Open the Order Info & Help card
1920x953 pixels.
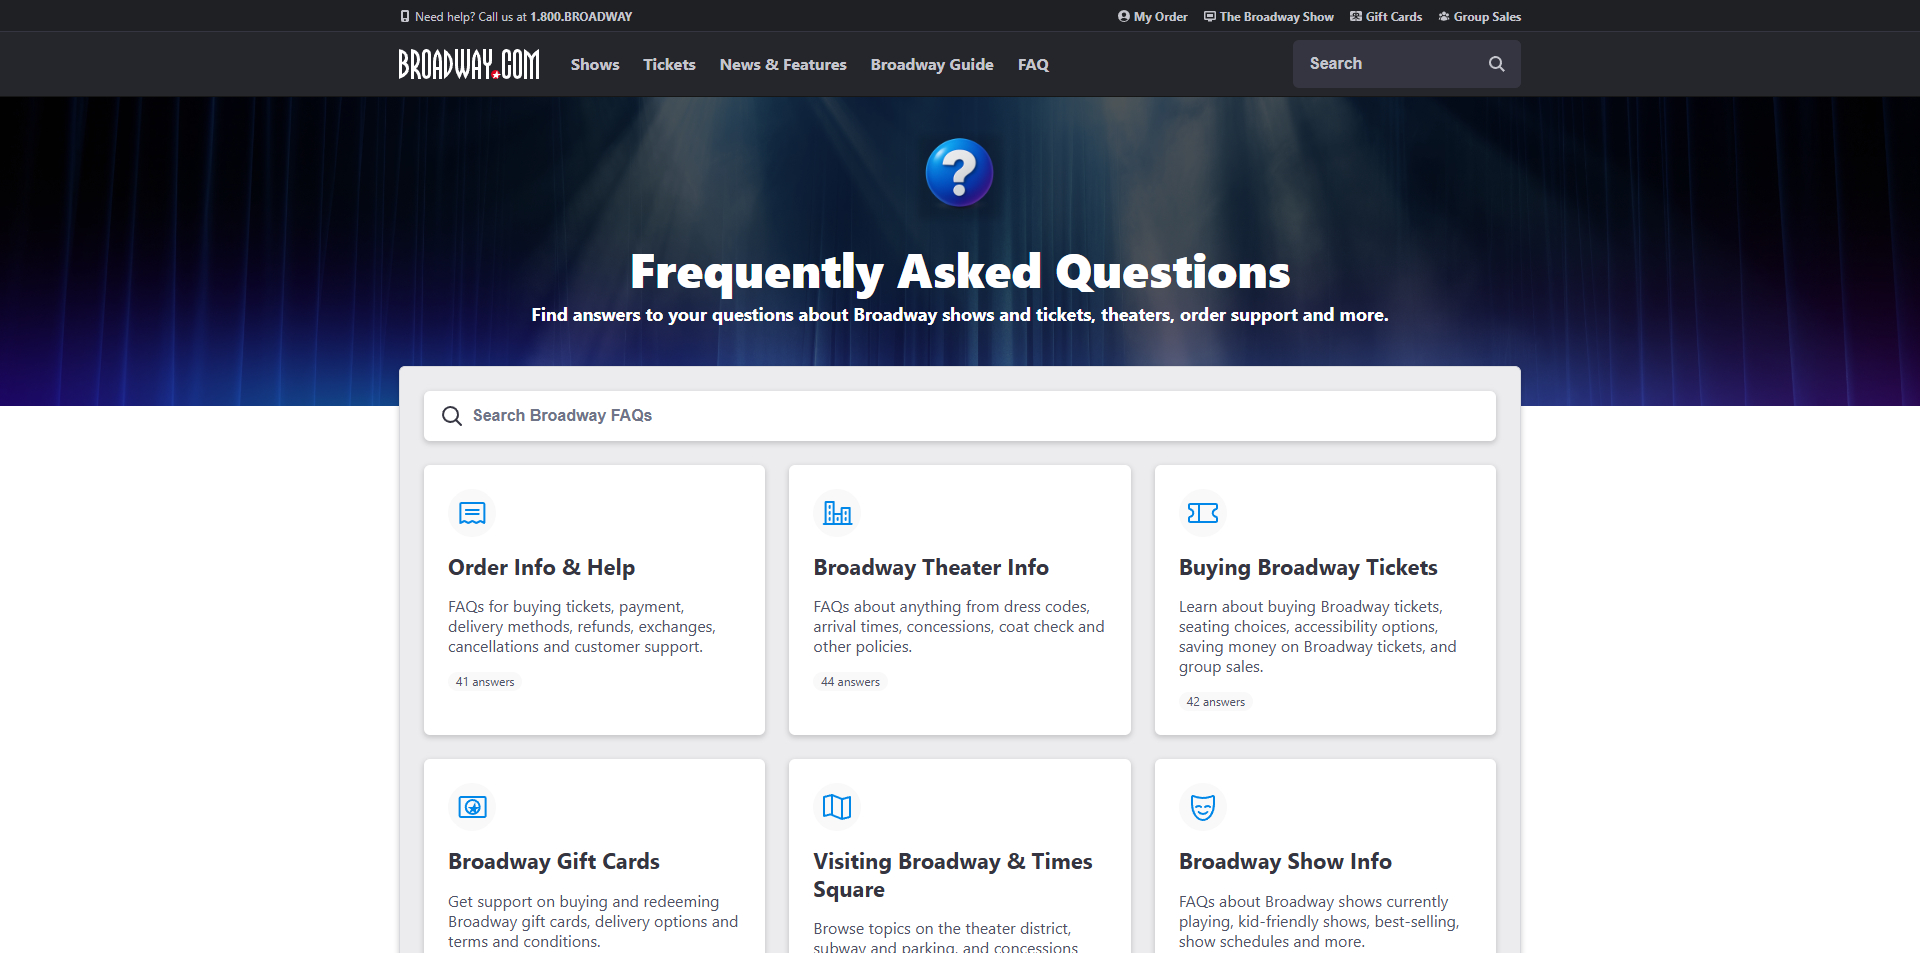(594, 599)
